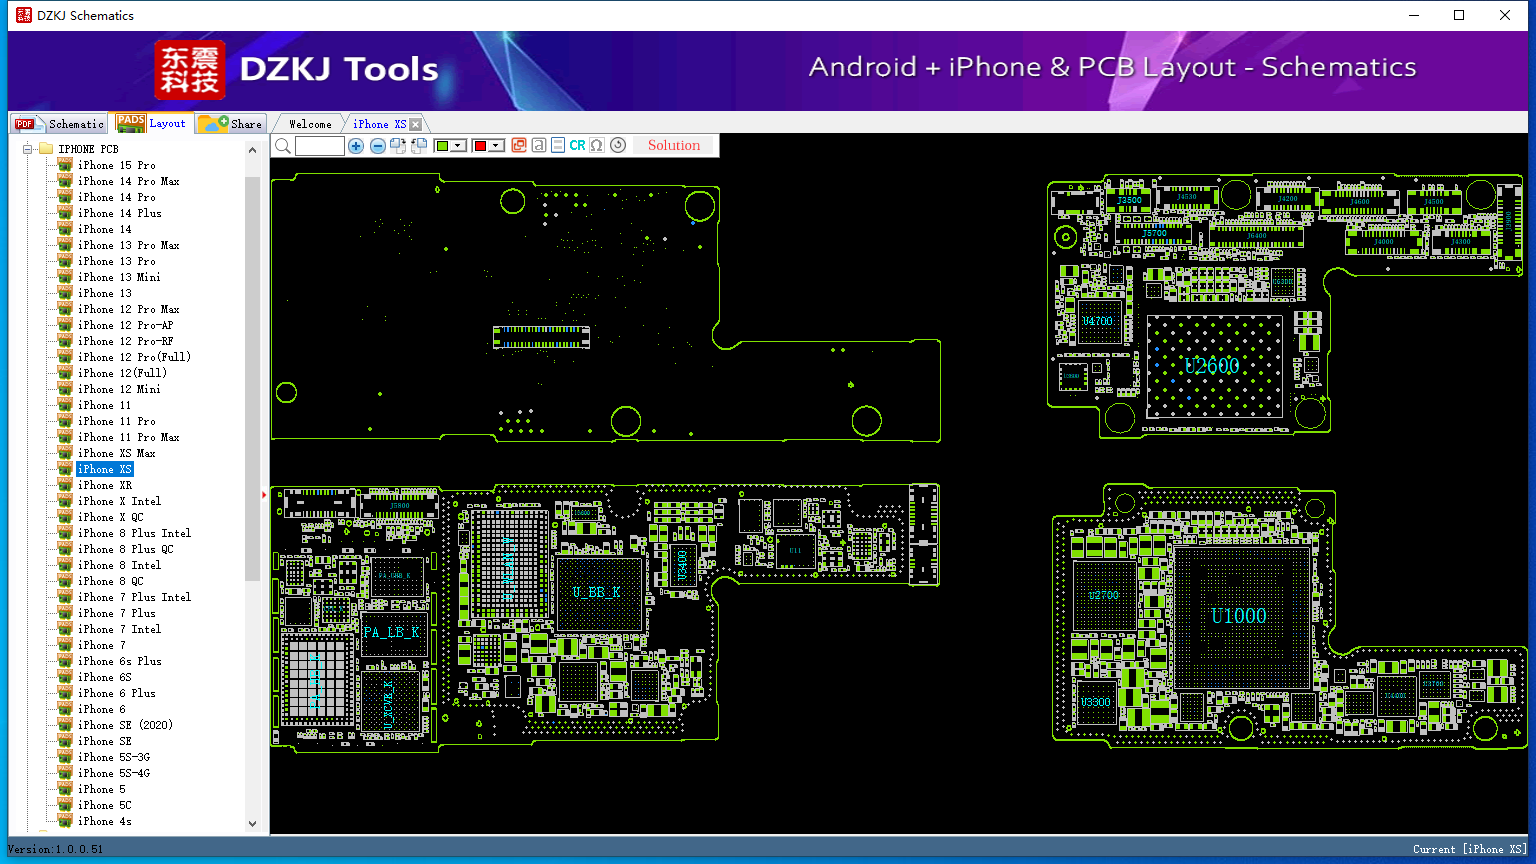Select iPhone 4s in the tree
Screen dimensions: 1536x864
click(x=104, y=821)
